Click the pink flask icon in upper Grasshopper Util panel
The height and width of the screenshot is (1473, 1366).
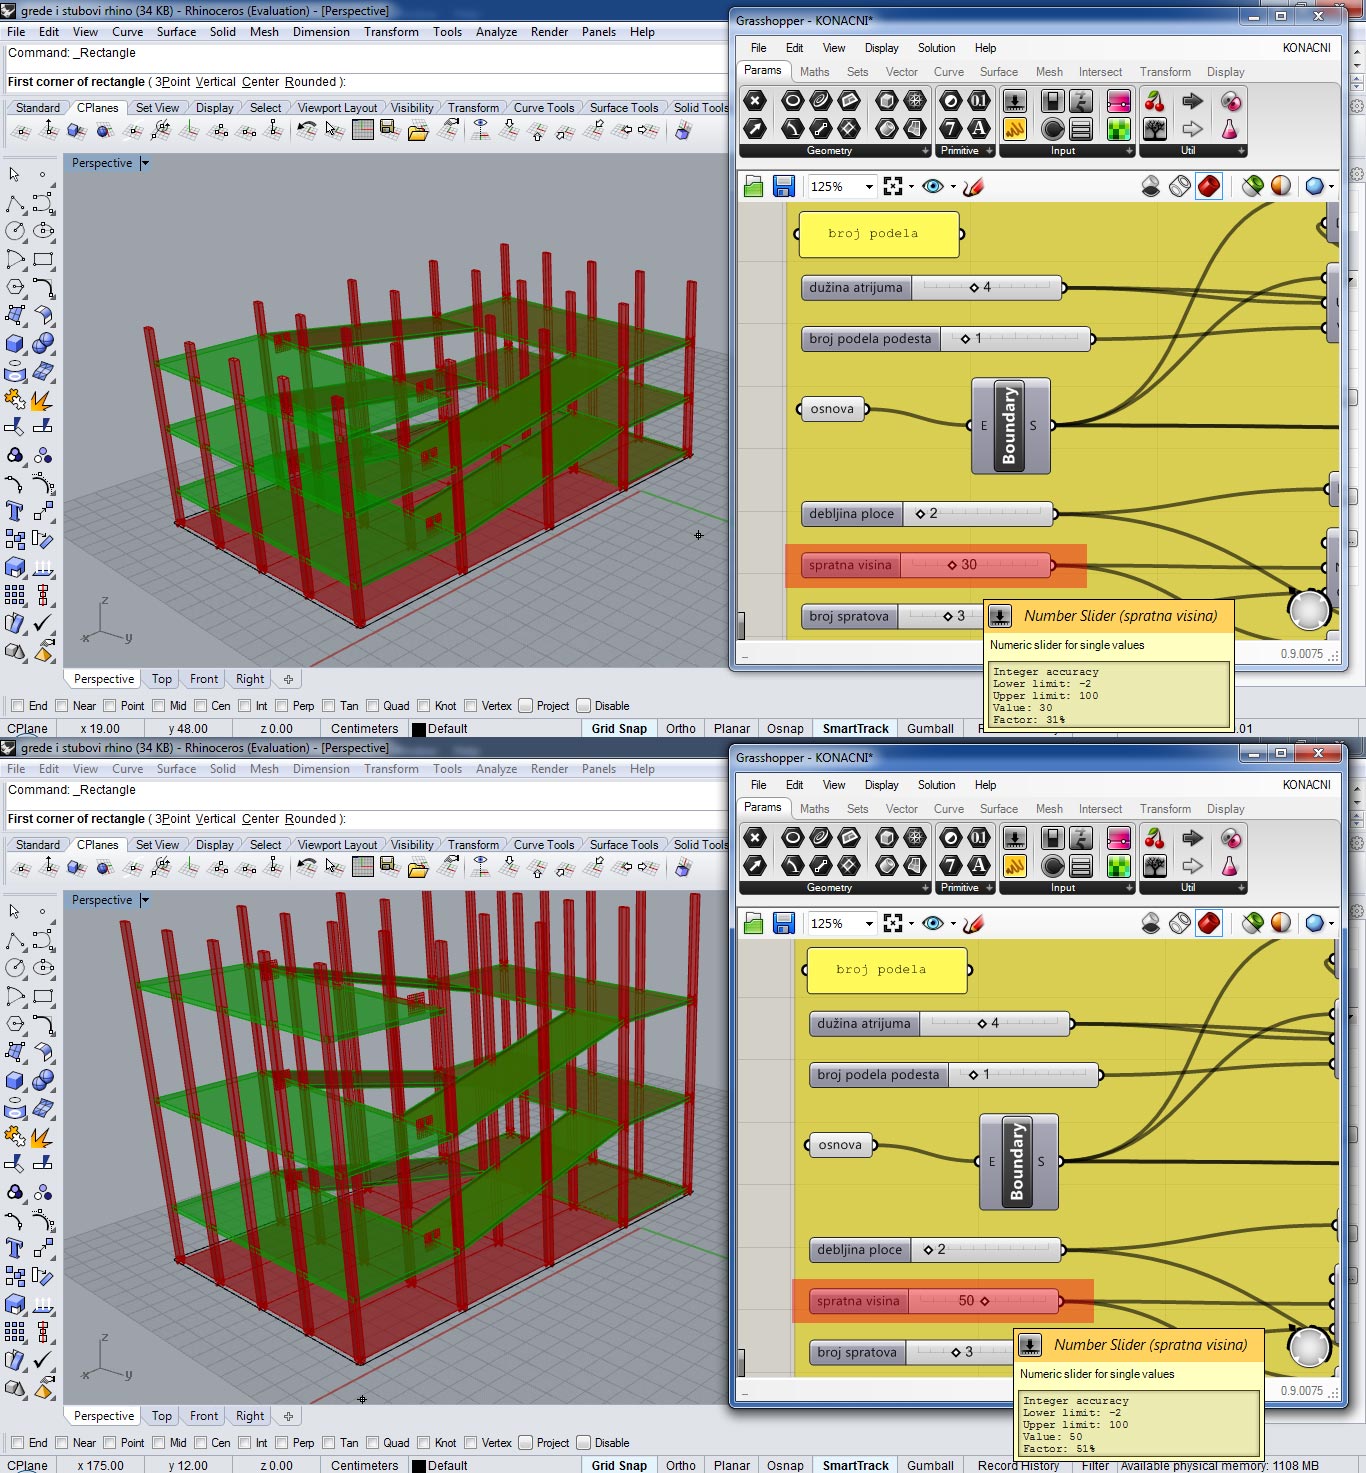[x=1230, y=128]
